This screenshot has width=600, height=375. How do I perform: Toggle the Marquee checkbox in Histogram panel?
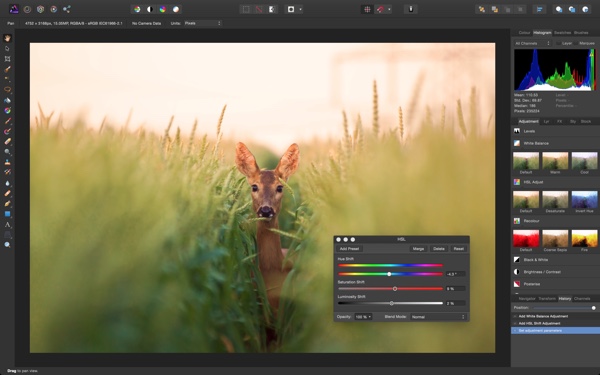576,43
